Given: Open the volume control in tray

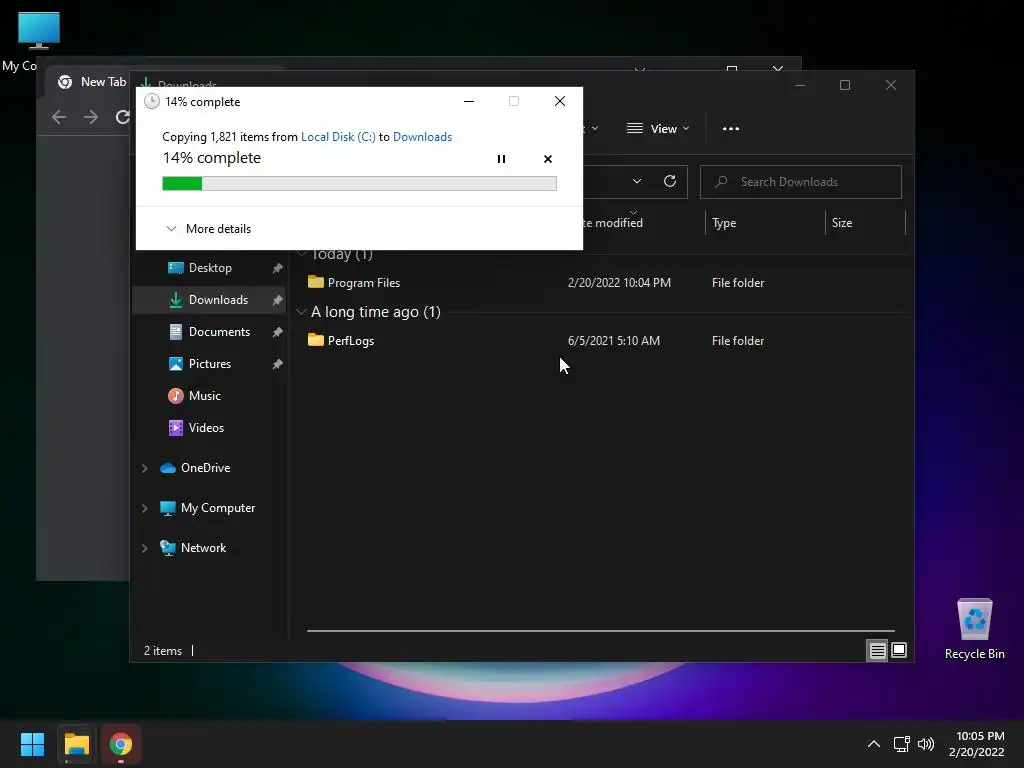Looking at the screenshot, I should (925, 744).
